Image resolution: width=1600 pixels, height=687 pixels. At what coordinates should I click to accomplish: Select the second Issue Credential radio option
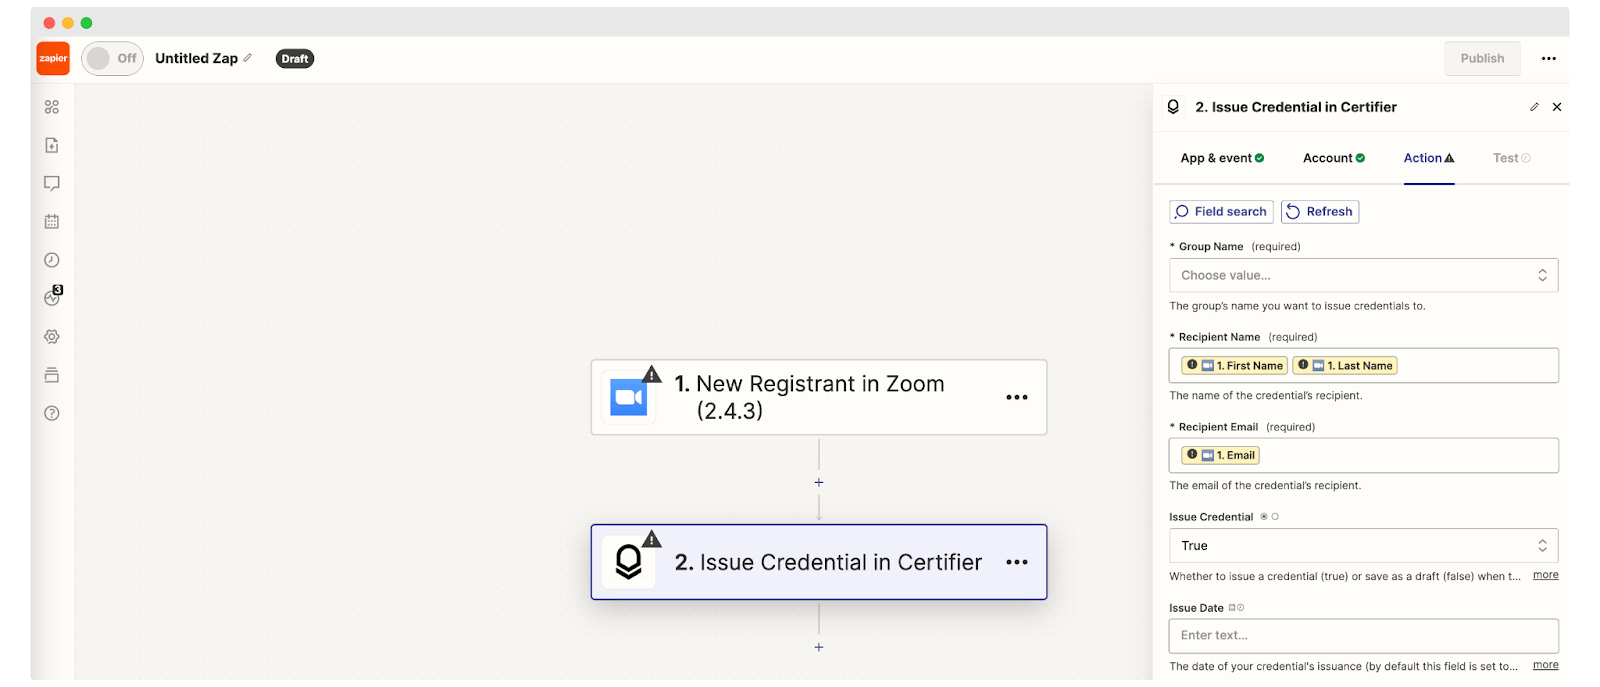click(x=1275, y=517)
